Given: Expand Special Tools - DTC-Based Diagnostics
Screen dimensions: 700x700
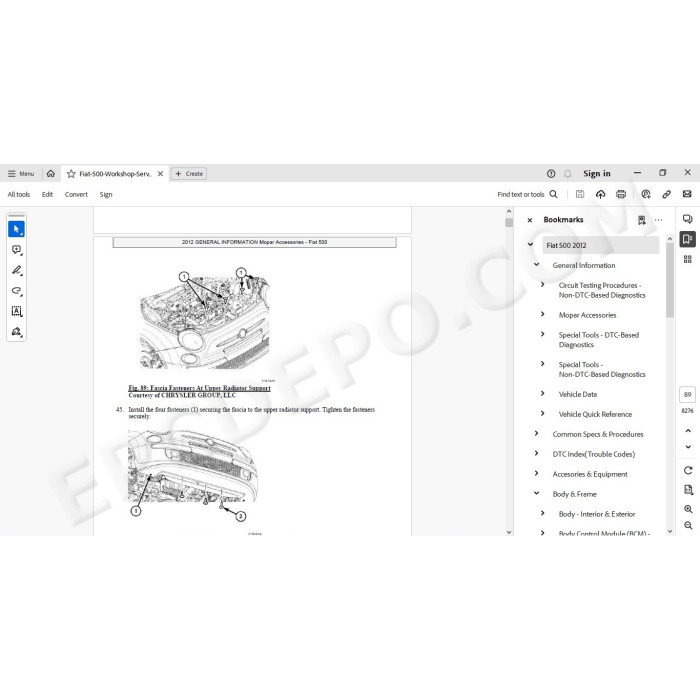Looking at the screenshot, I should point(543,334).
